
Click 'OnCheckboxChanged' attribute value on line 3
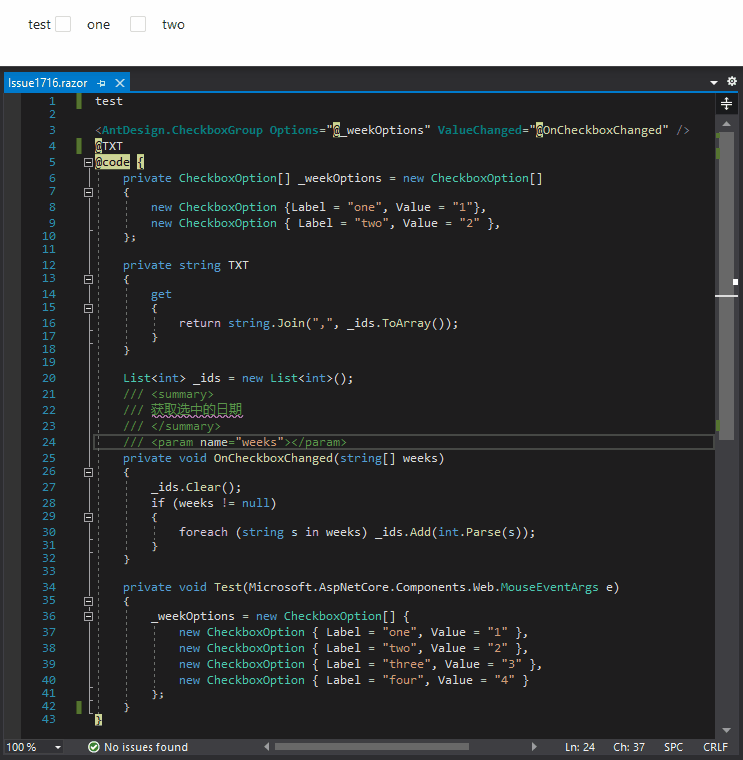point(605,130)
